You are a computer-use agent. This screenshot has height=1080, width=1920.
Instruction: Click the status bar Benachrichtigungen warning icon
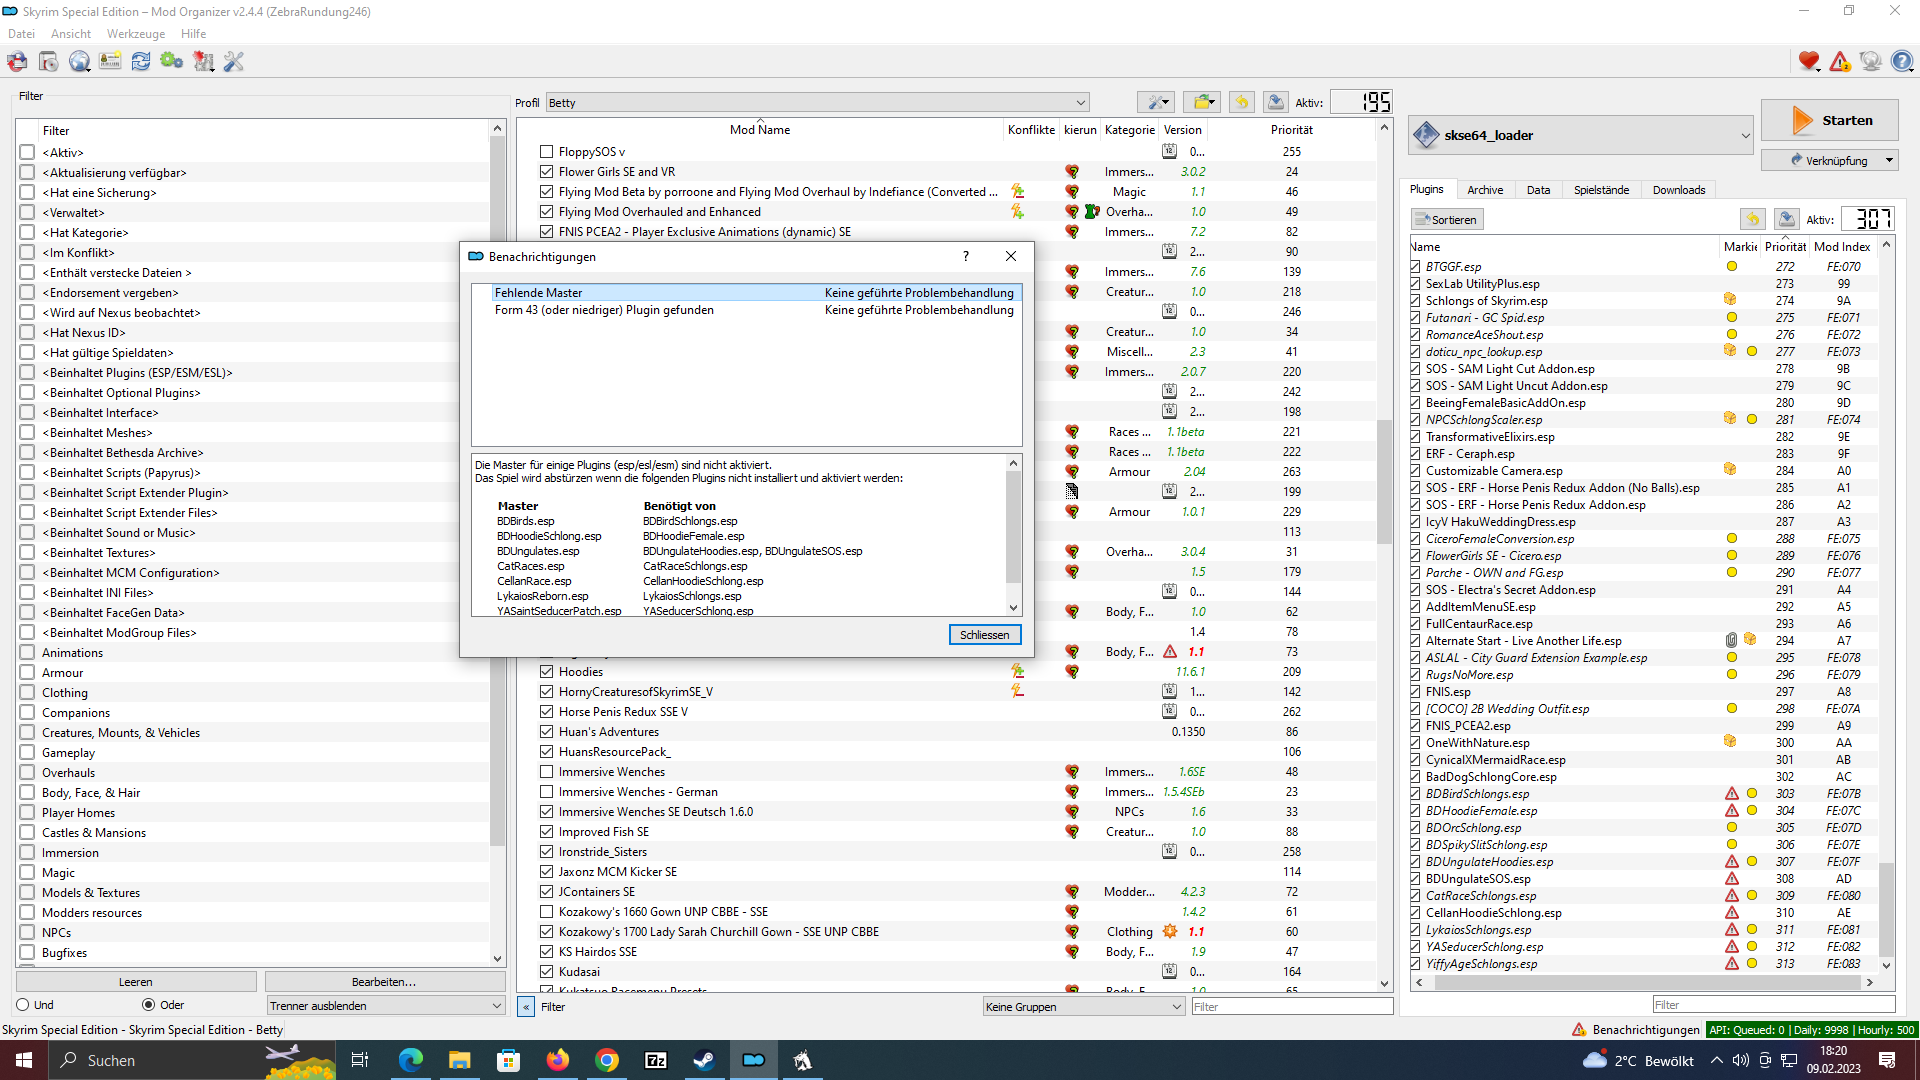pos(1578,1030)
